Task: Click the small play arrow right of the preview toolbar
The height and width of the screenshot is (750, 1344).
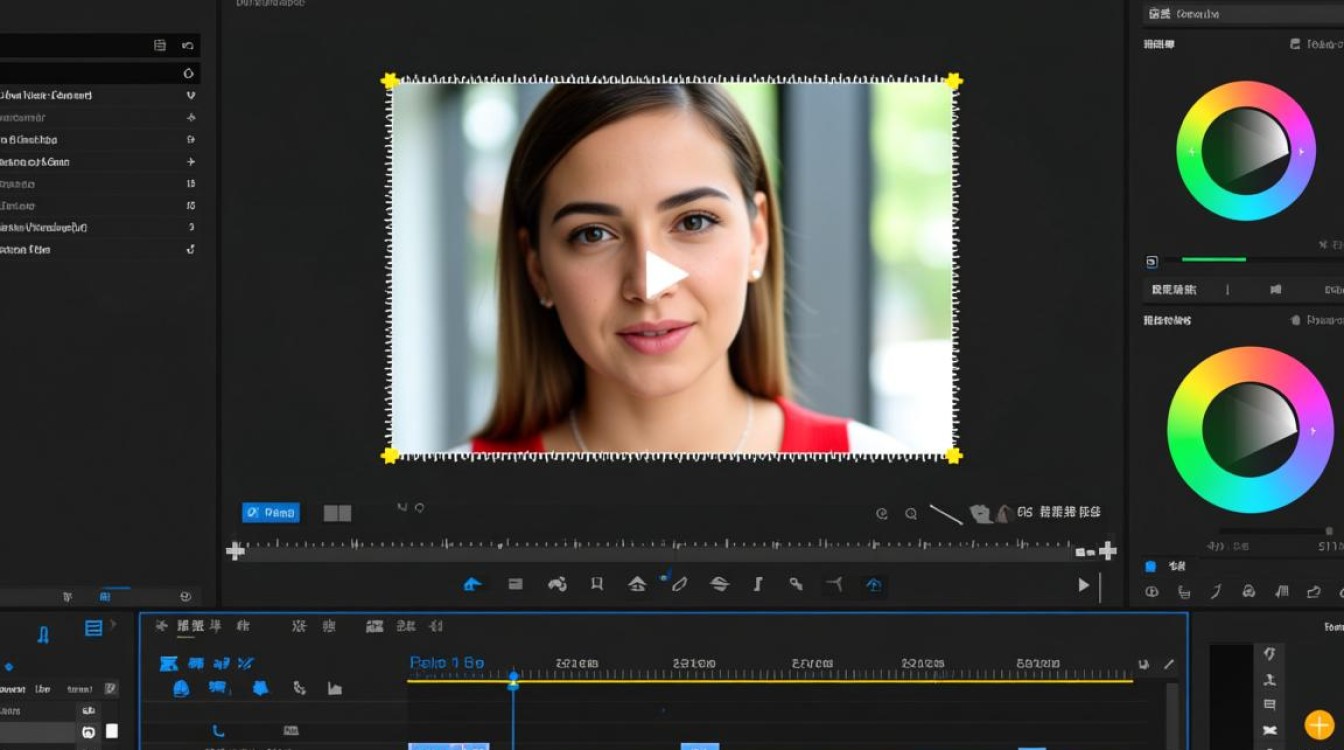Action: tap(1083, 585)
